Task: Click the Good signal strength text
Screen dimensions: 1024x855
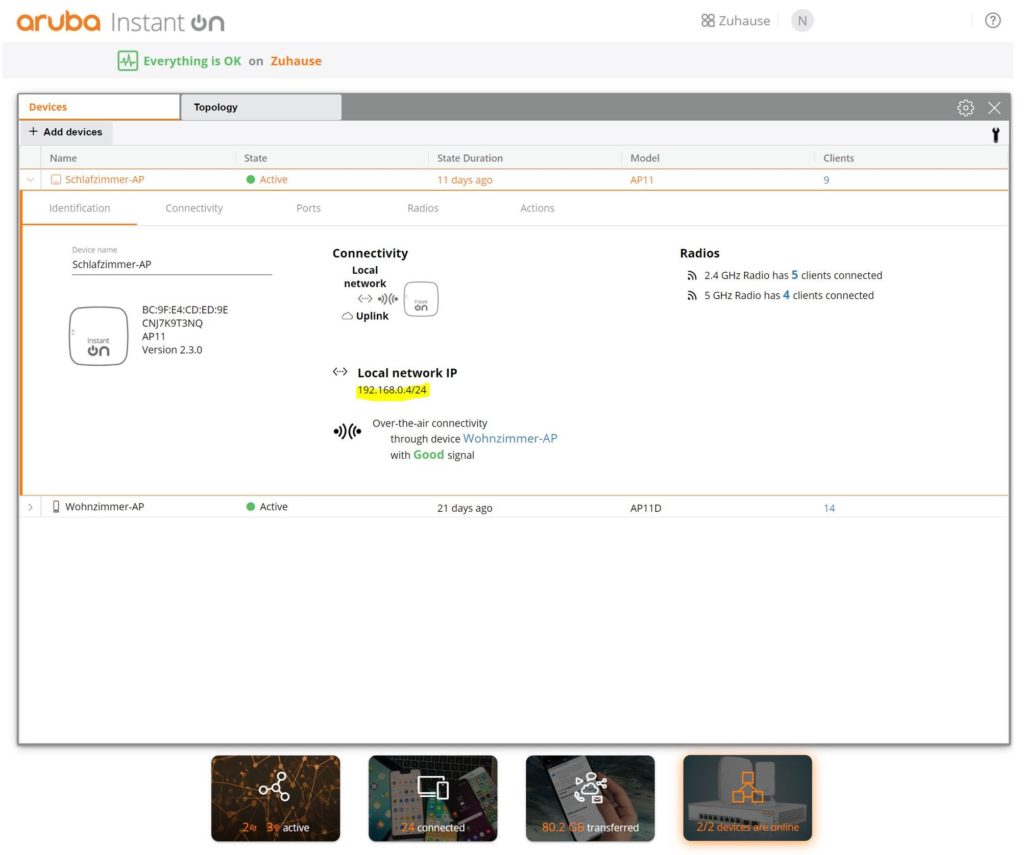Action: point(428,455)
